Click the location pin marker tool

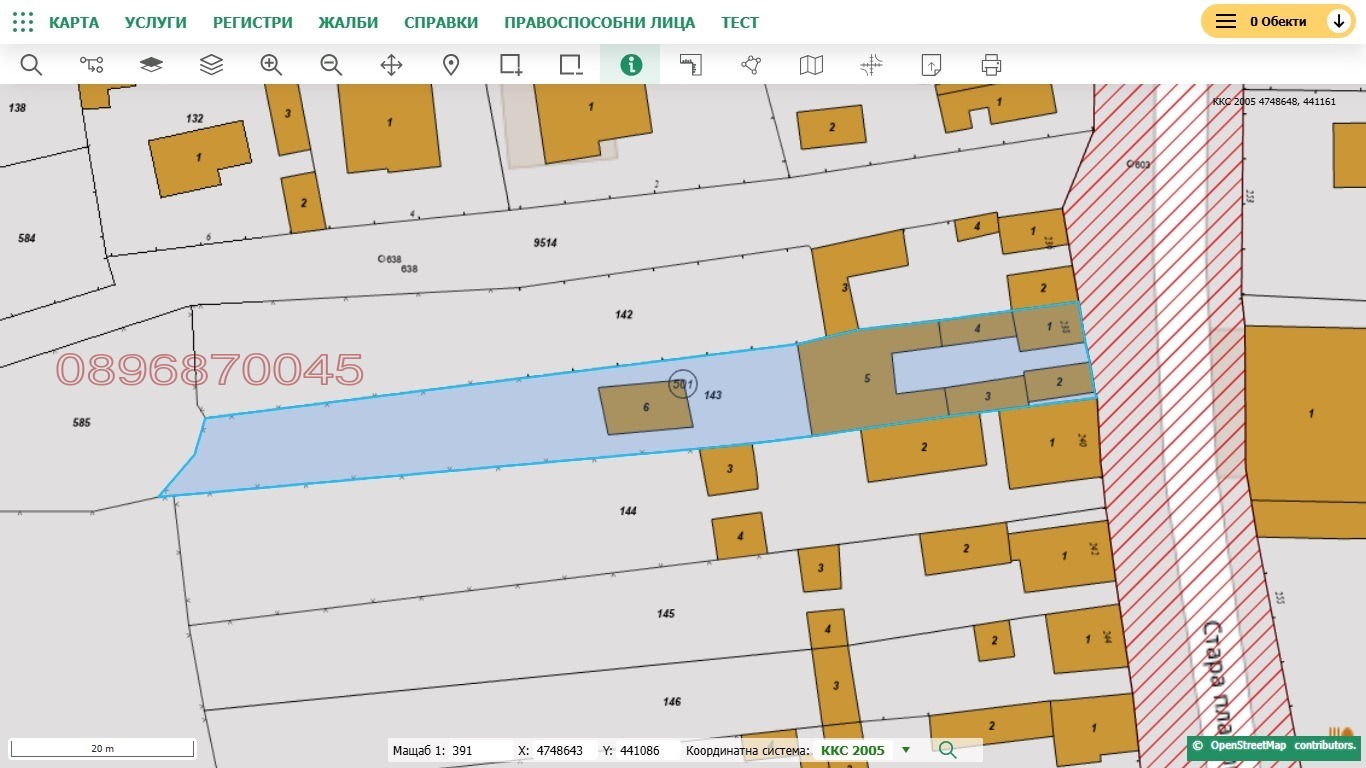pos(451,65)
